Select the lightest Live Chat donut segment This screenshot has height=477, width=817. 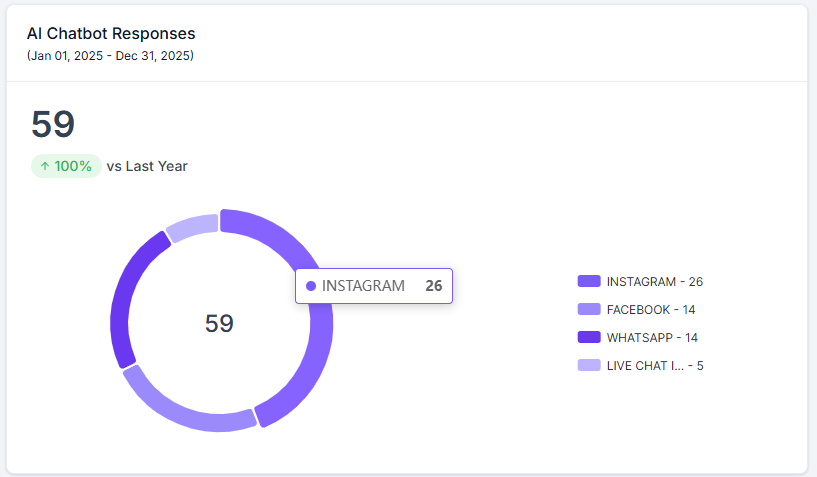[x=192, y=228]
